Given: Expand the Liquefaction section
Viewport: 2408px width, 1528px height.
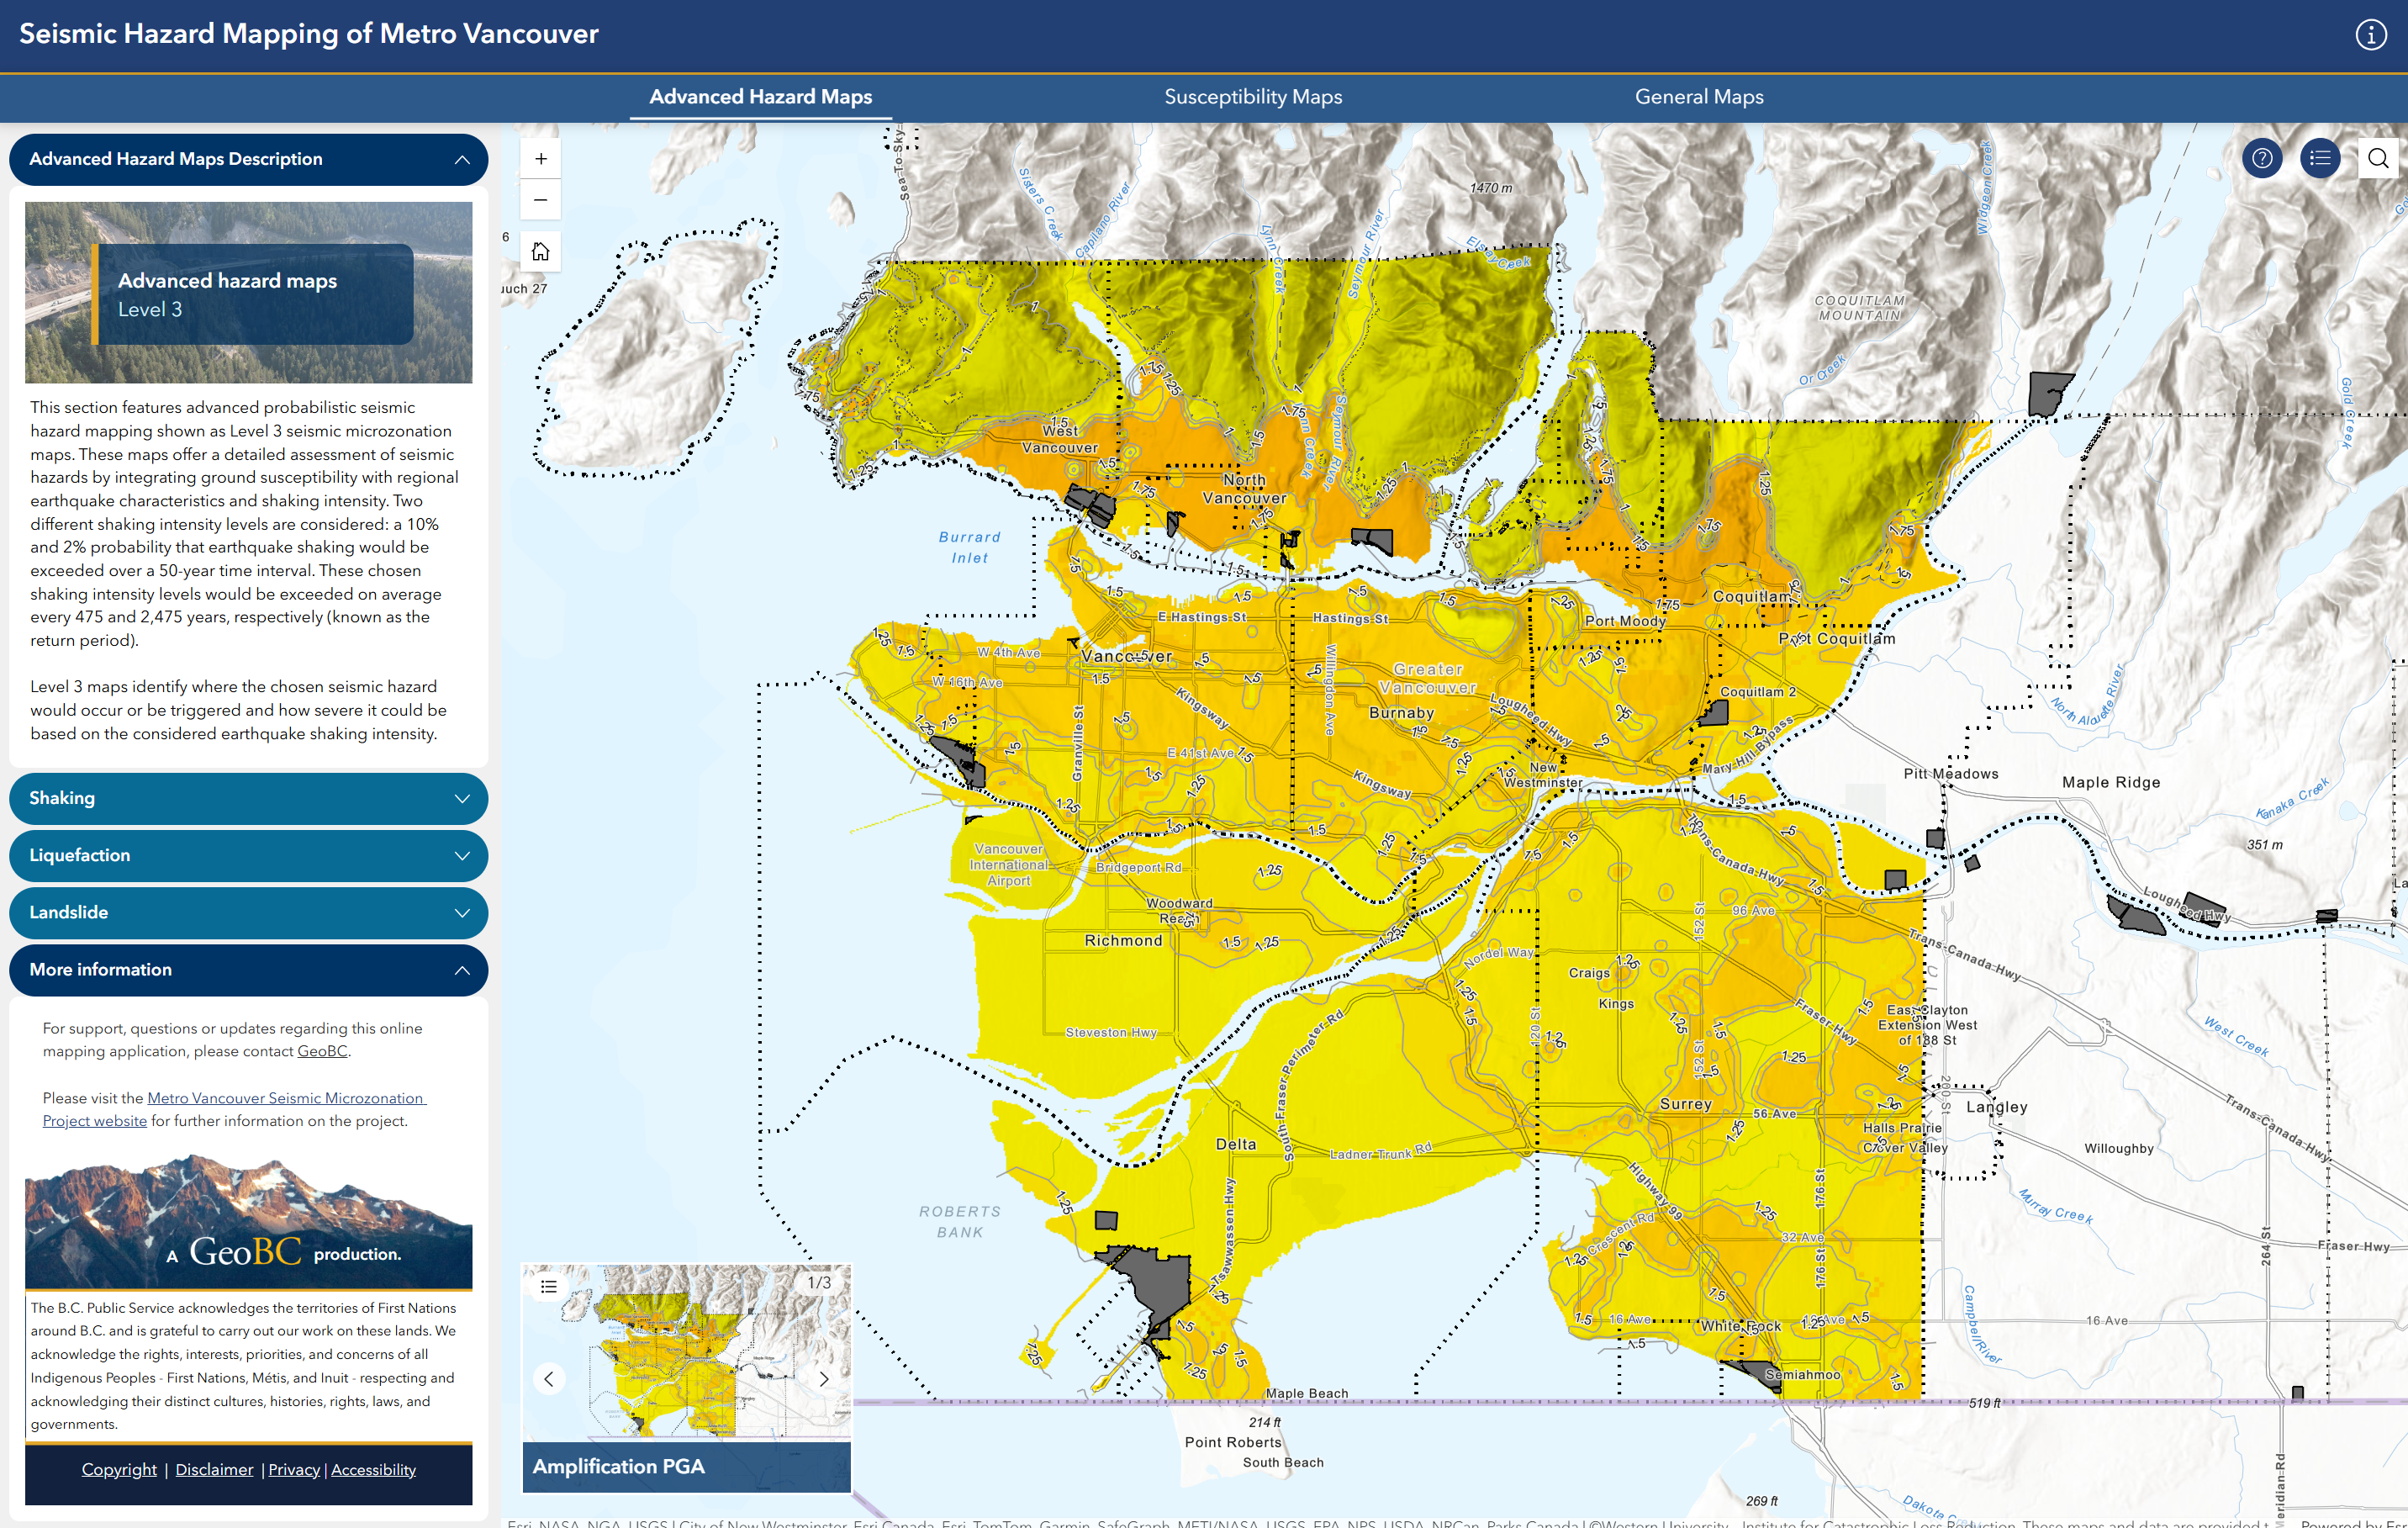Looking at the screenshot, I should tap(249, 855).
